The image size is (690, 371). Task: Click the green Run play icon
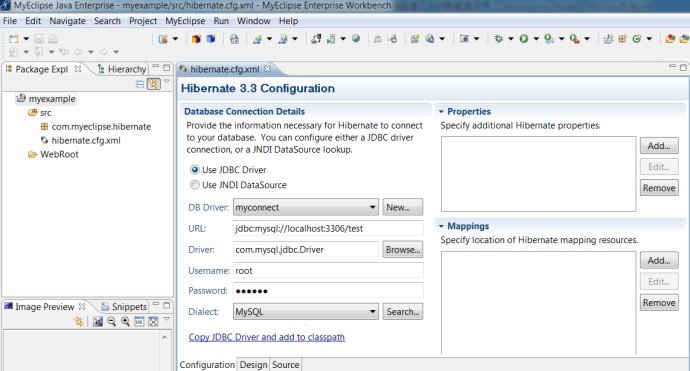[x=523, y=39]
